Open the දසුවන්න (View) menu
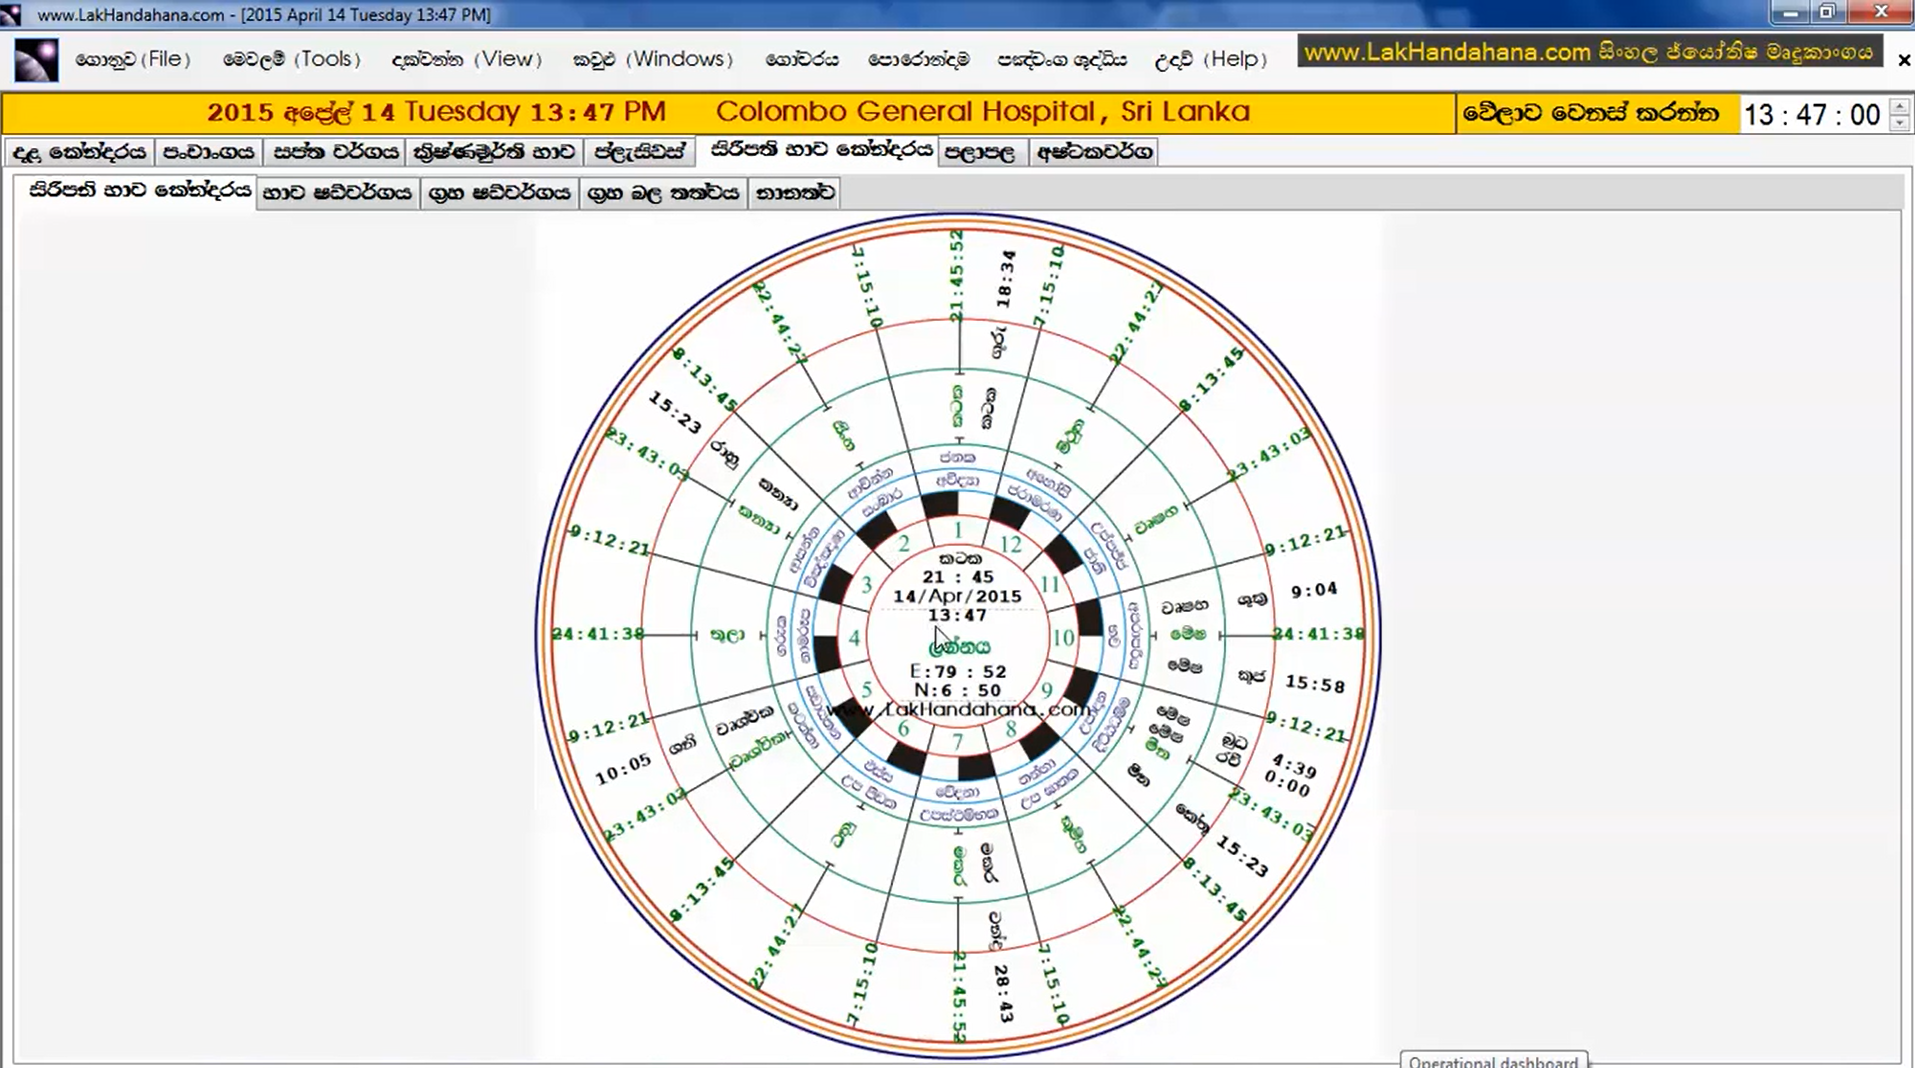The image size is (1915, 1068). (x=466, y=59)
